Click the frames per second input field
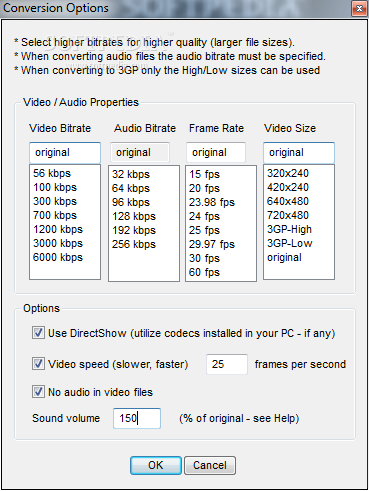Image resolution: width=369 pixels, height=491 pixels. coord(227,364)
